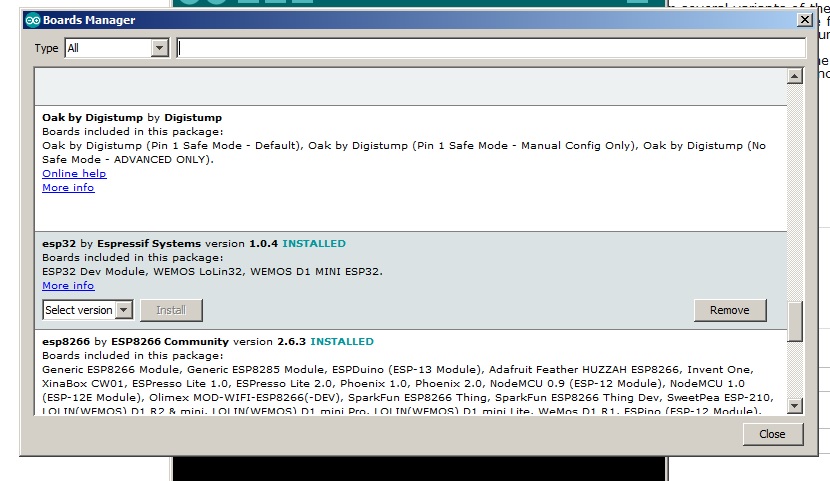Click 'ESP32 Dev Module, WEMOS LoLin32' board list
The height and width of the screenshot is (481, 830).
pos(212,272)
